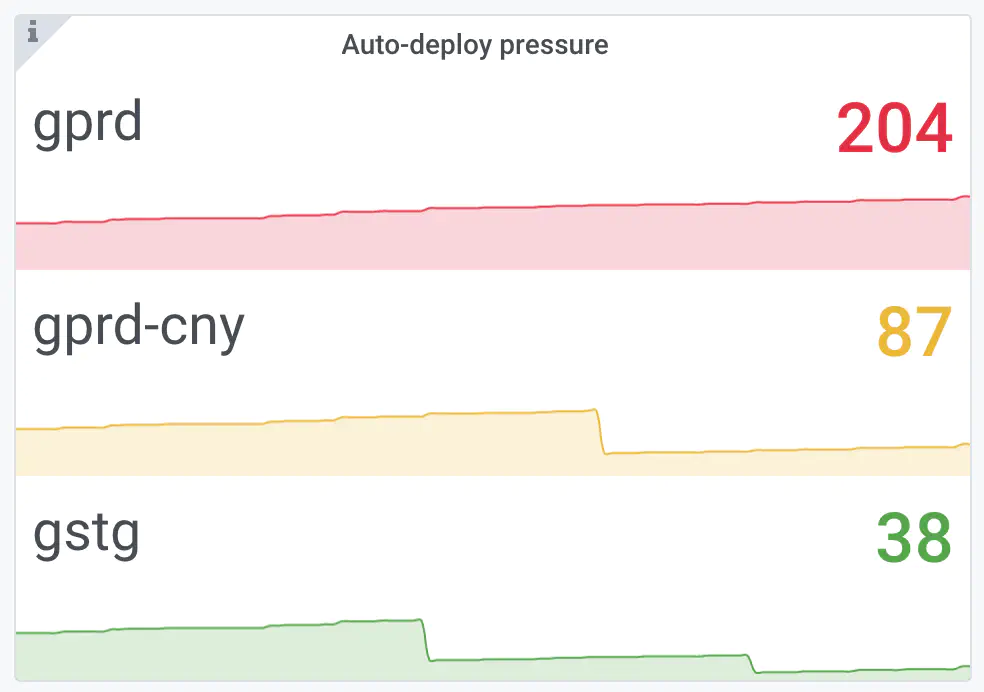
Task: Select the gprd-cny environment label
Action: click(139, 329)
